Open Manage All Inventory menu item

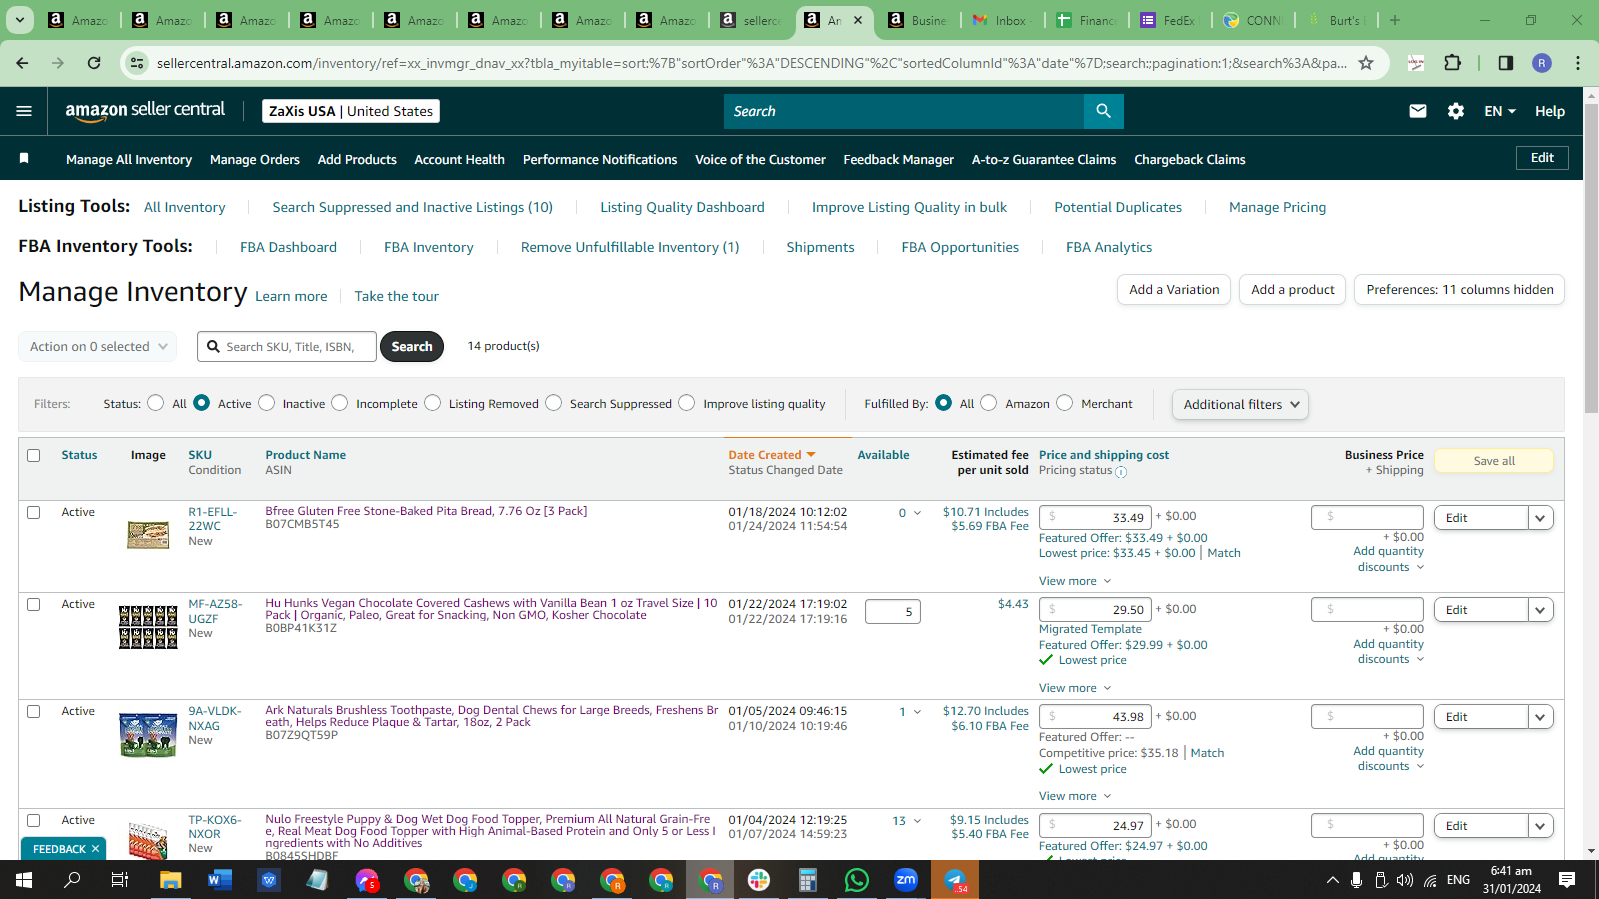tap(129, 159)
